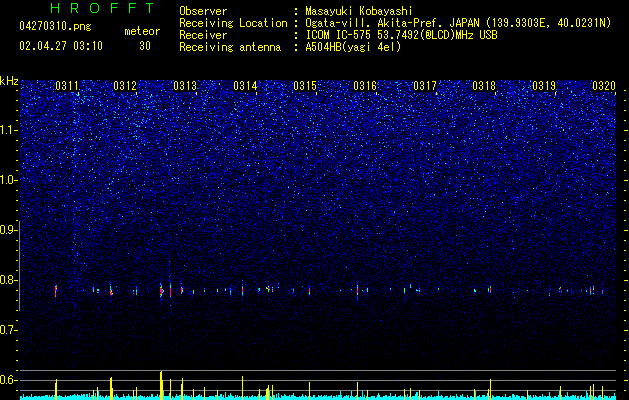Screen dimensions: 629x400
Task: Click the 0317 time marker
Action: (x=425, y=86)
